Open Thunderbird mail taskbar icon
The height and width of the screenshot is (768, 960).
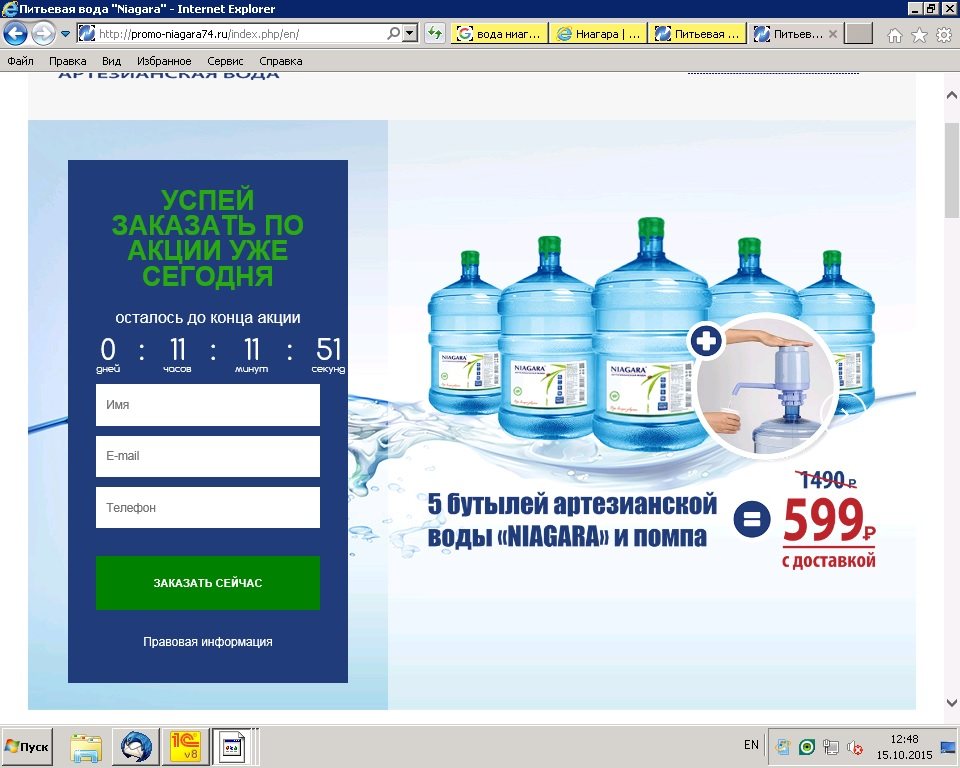[x=136, y=747]
